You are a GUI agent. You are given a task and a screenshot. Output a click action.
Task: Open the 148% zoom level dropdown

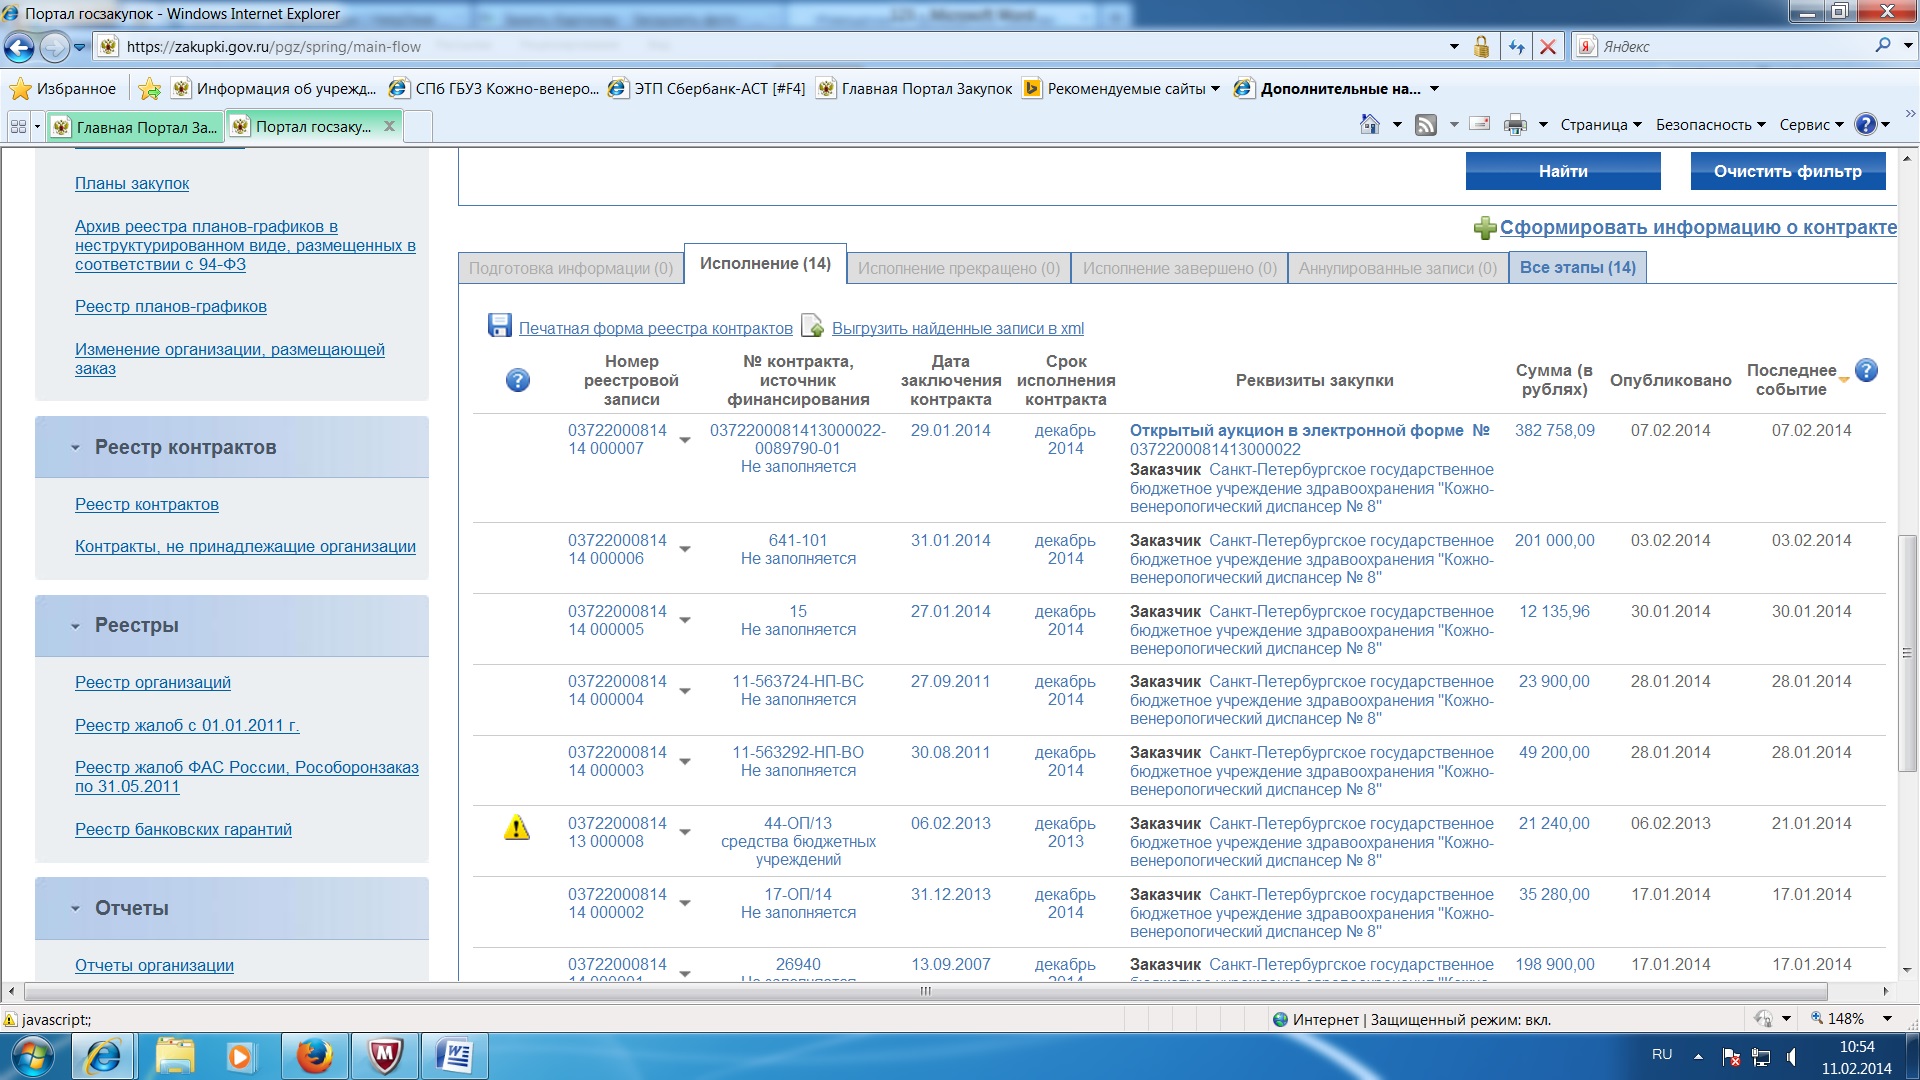click(x=1887, y=1019)
